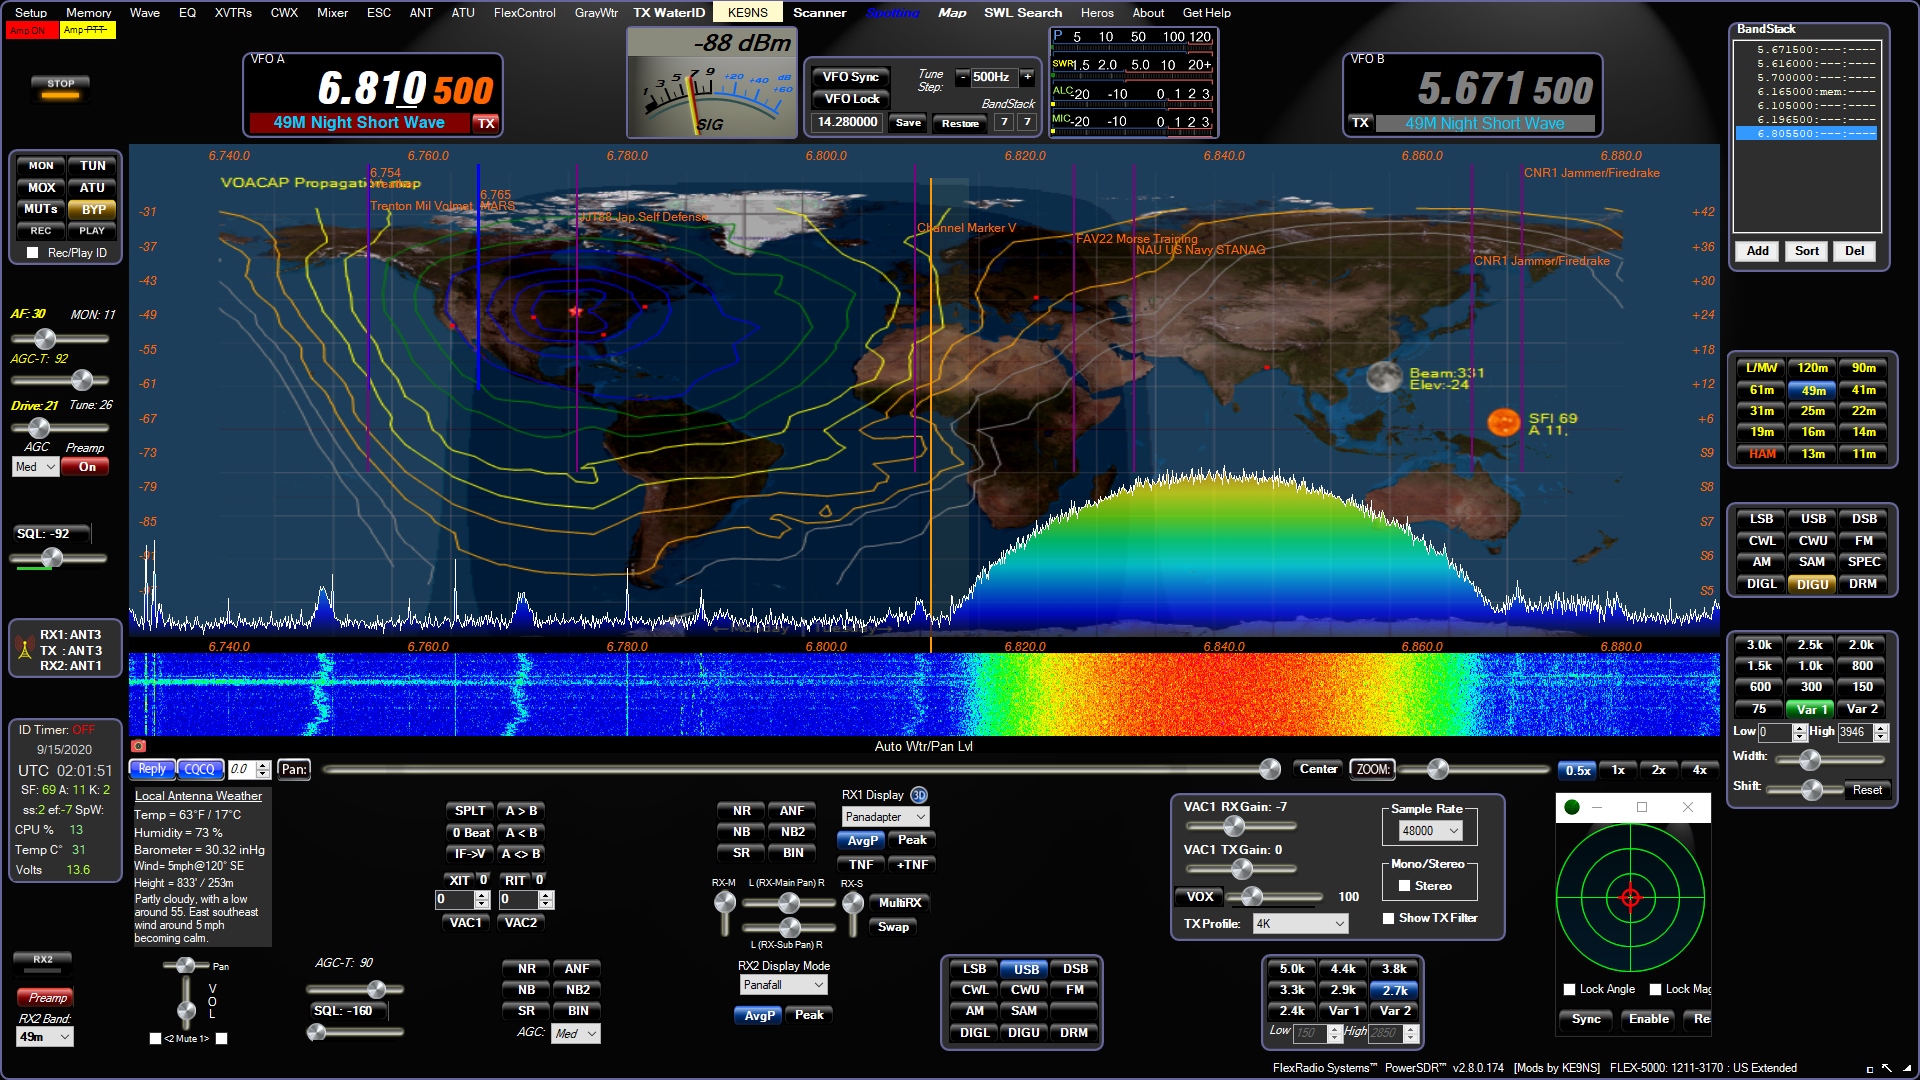The width and height of the screenshot is (1920, 1080).
Task: Click the tune step plus button
Action: [1027, 77]
